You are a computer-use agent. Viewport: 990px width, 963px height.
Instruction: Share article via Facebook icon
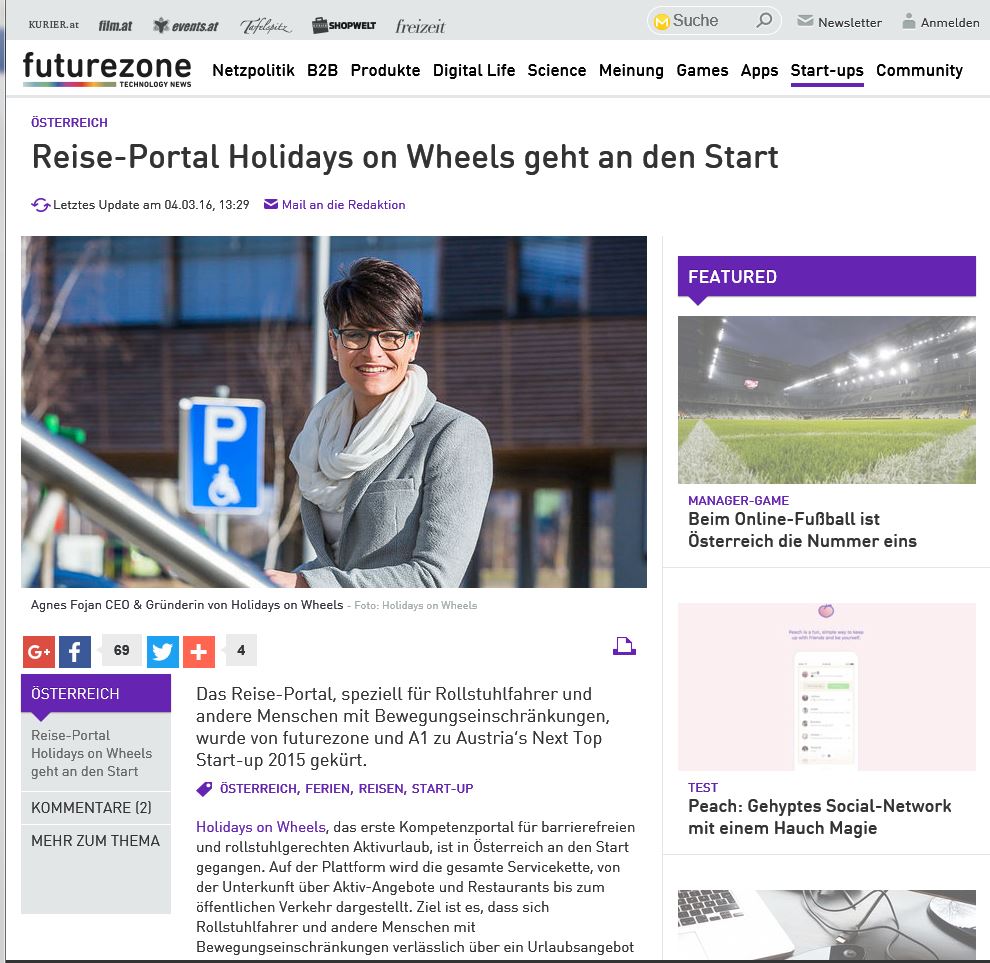[x=75, y=651]
